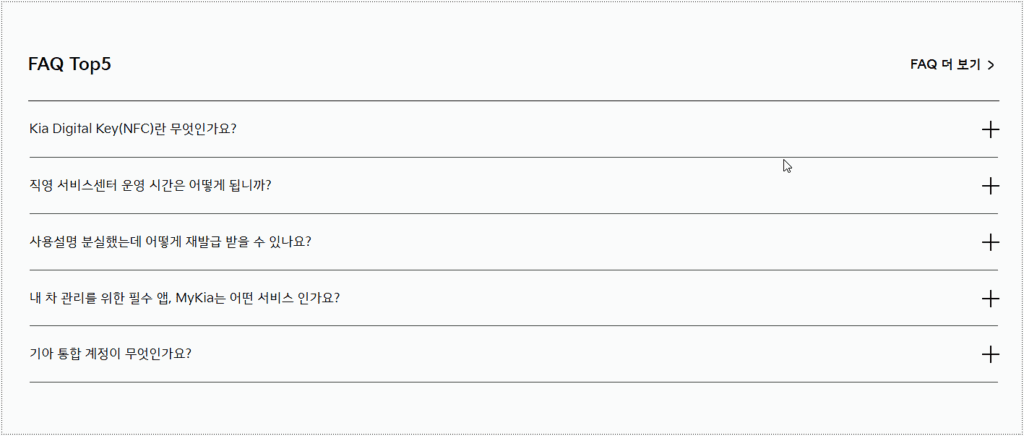Expand '내 차 관리를 위한 필수 앱' question text

coord(184,298)
